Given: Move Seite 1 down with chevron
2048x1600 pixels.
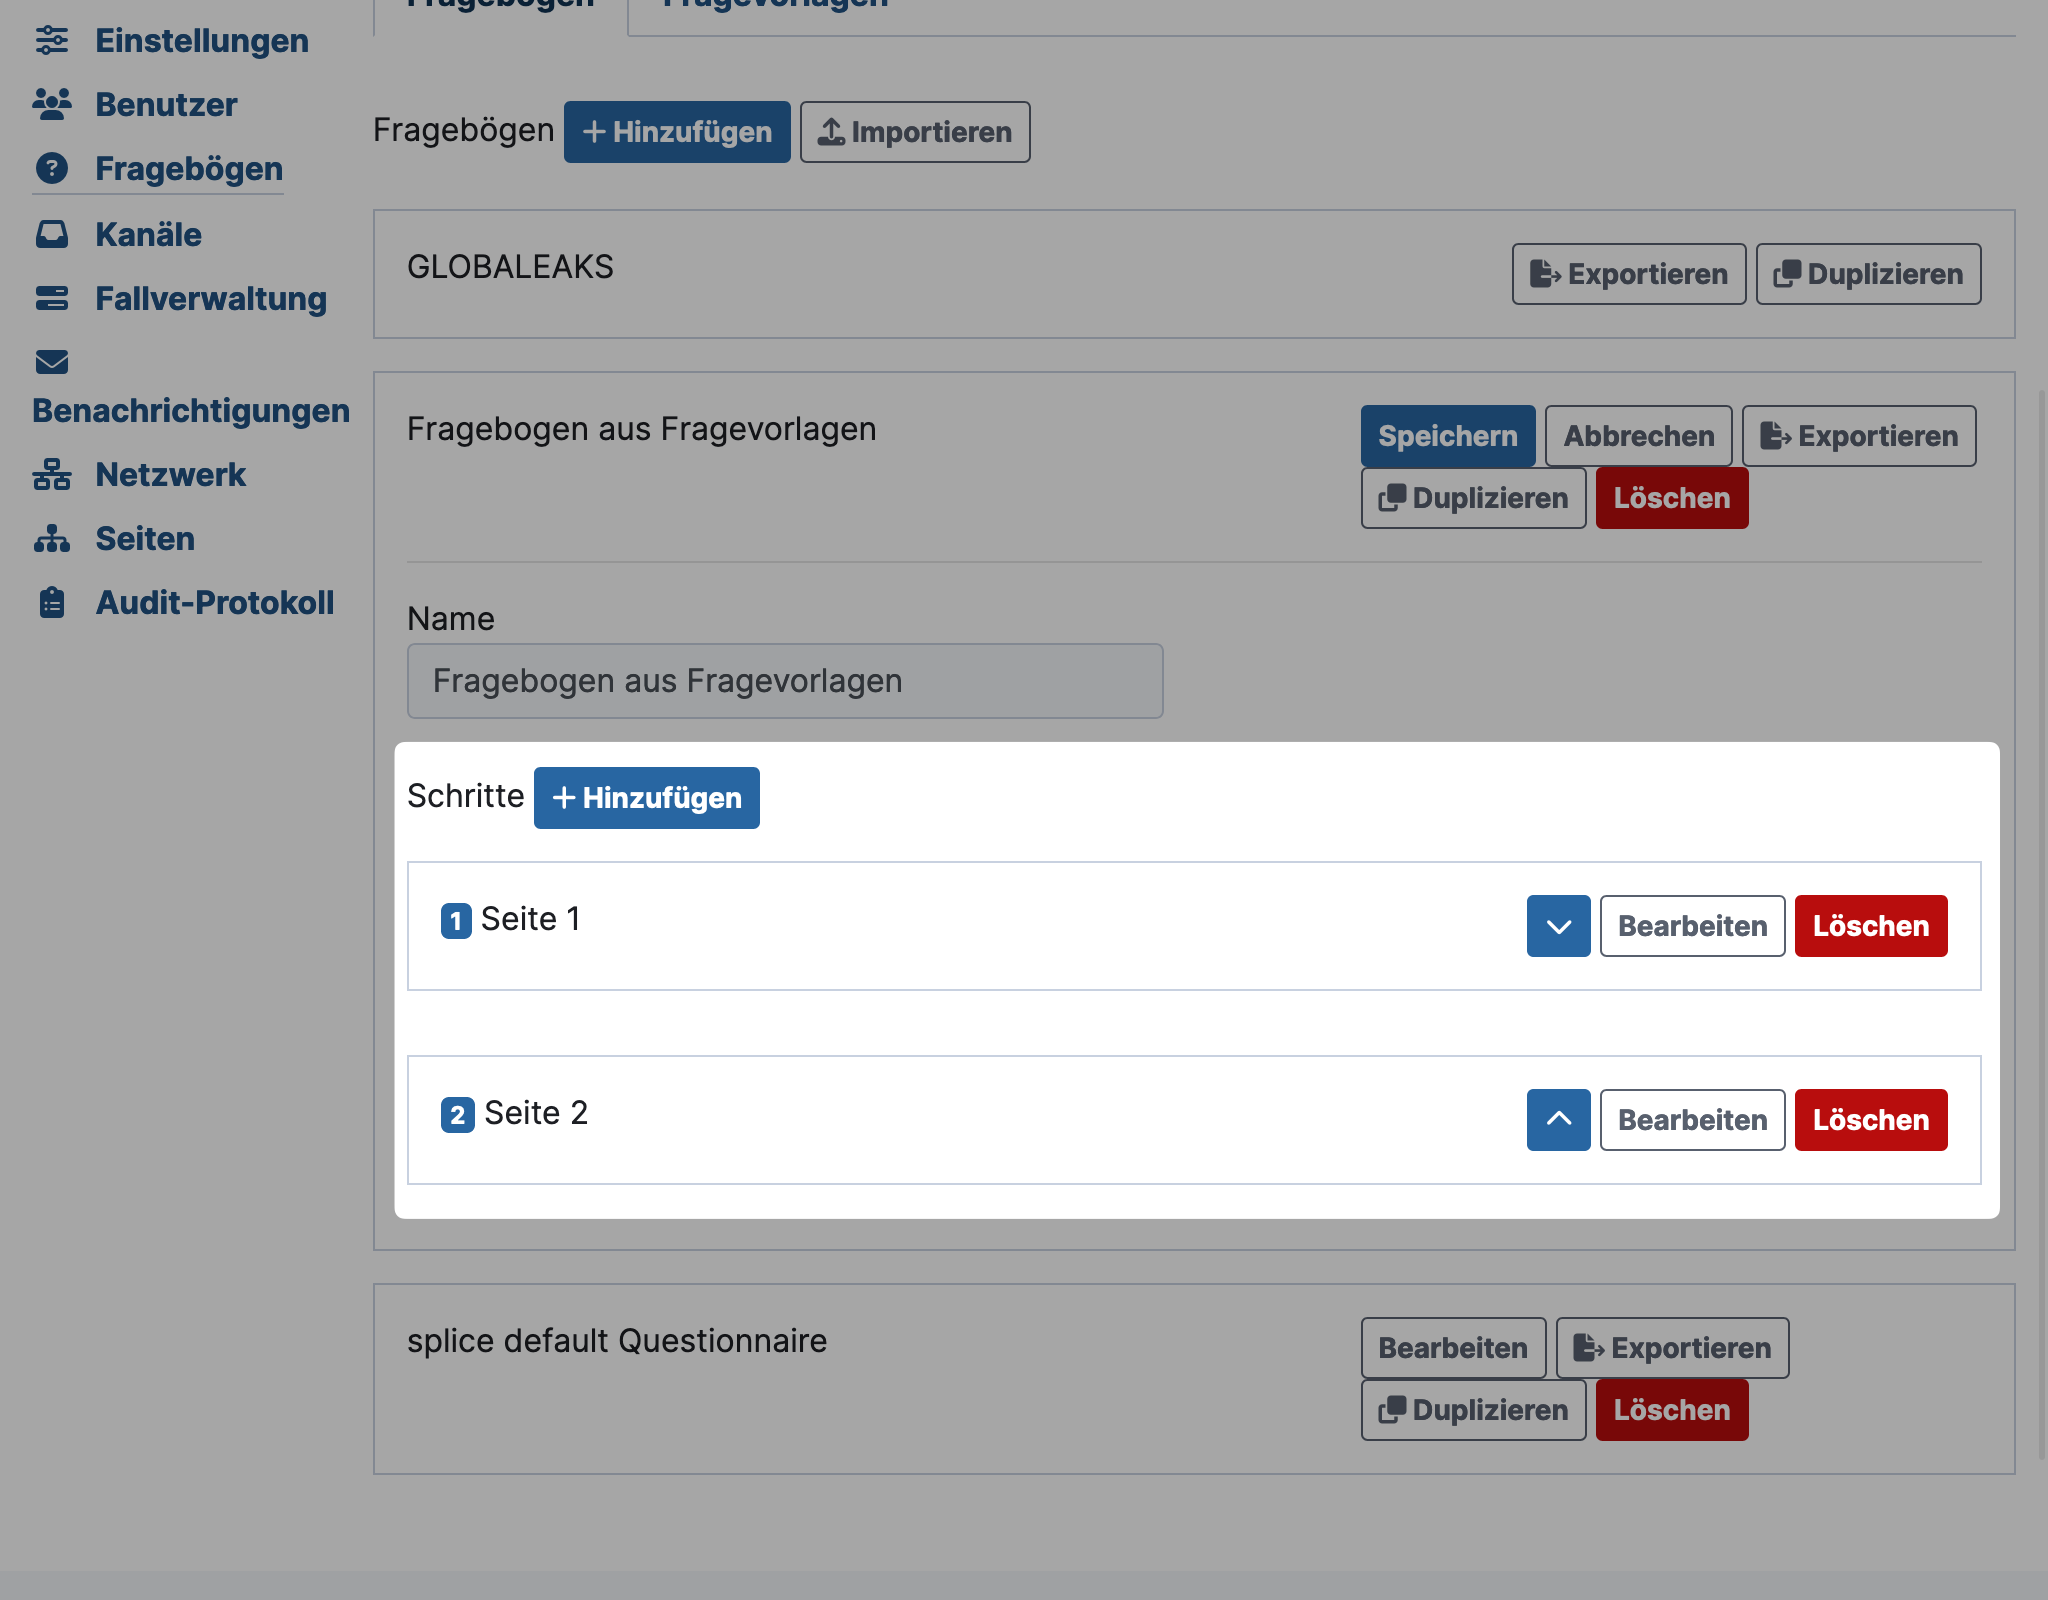Looking at the screenshot, I should click(x=1559, y=926).
